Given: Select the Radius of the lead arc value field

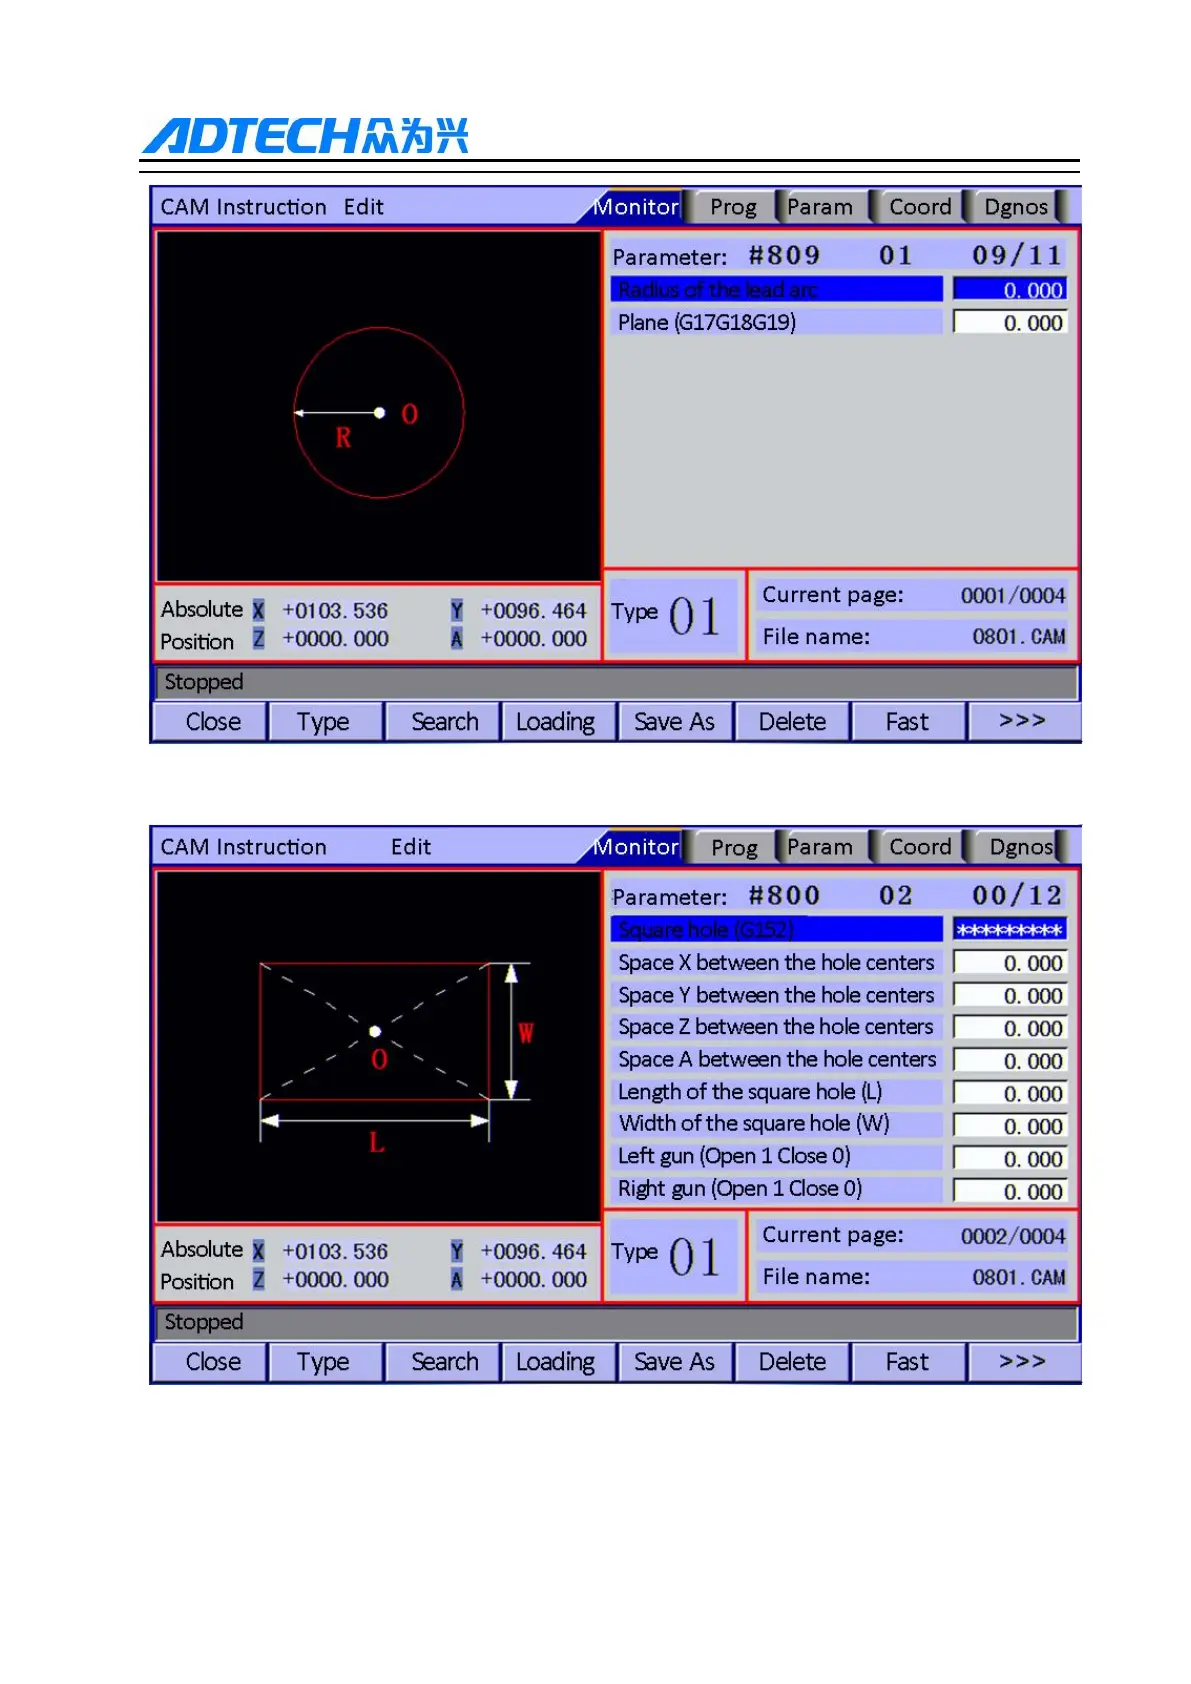Looking at the screenshot, I should 1010,290.
